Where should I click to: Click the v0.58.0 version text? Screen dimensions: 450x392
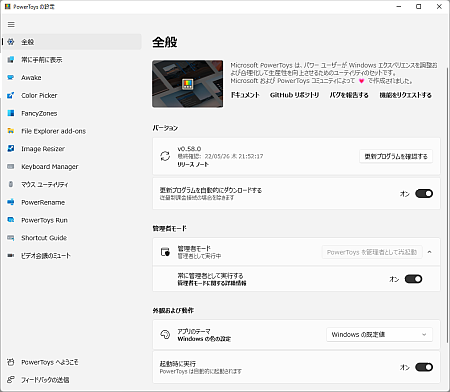pos(189,149)
